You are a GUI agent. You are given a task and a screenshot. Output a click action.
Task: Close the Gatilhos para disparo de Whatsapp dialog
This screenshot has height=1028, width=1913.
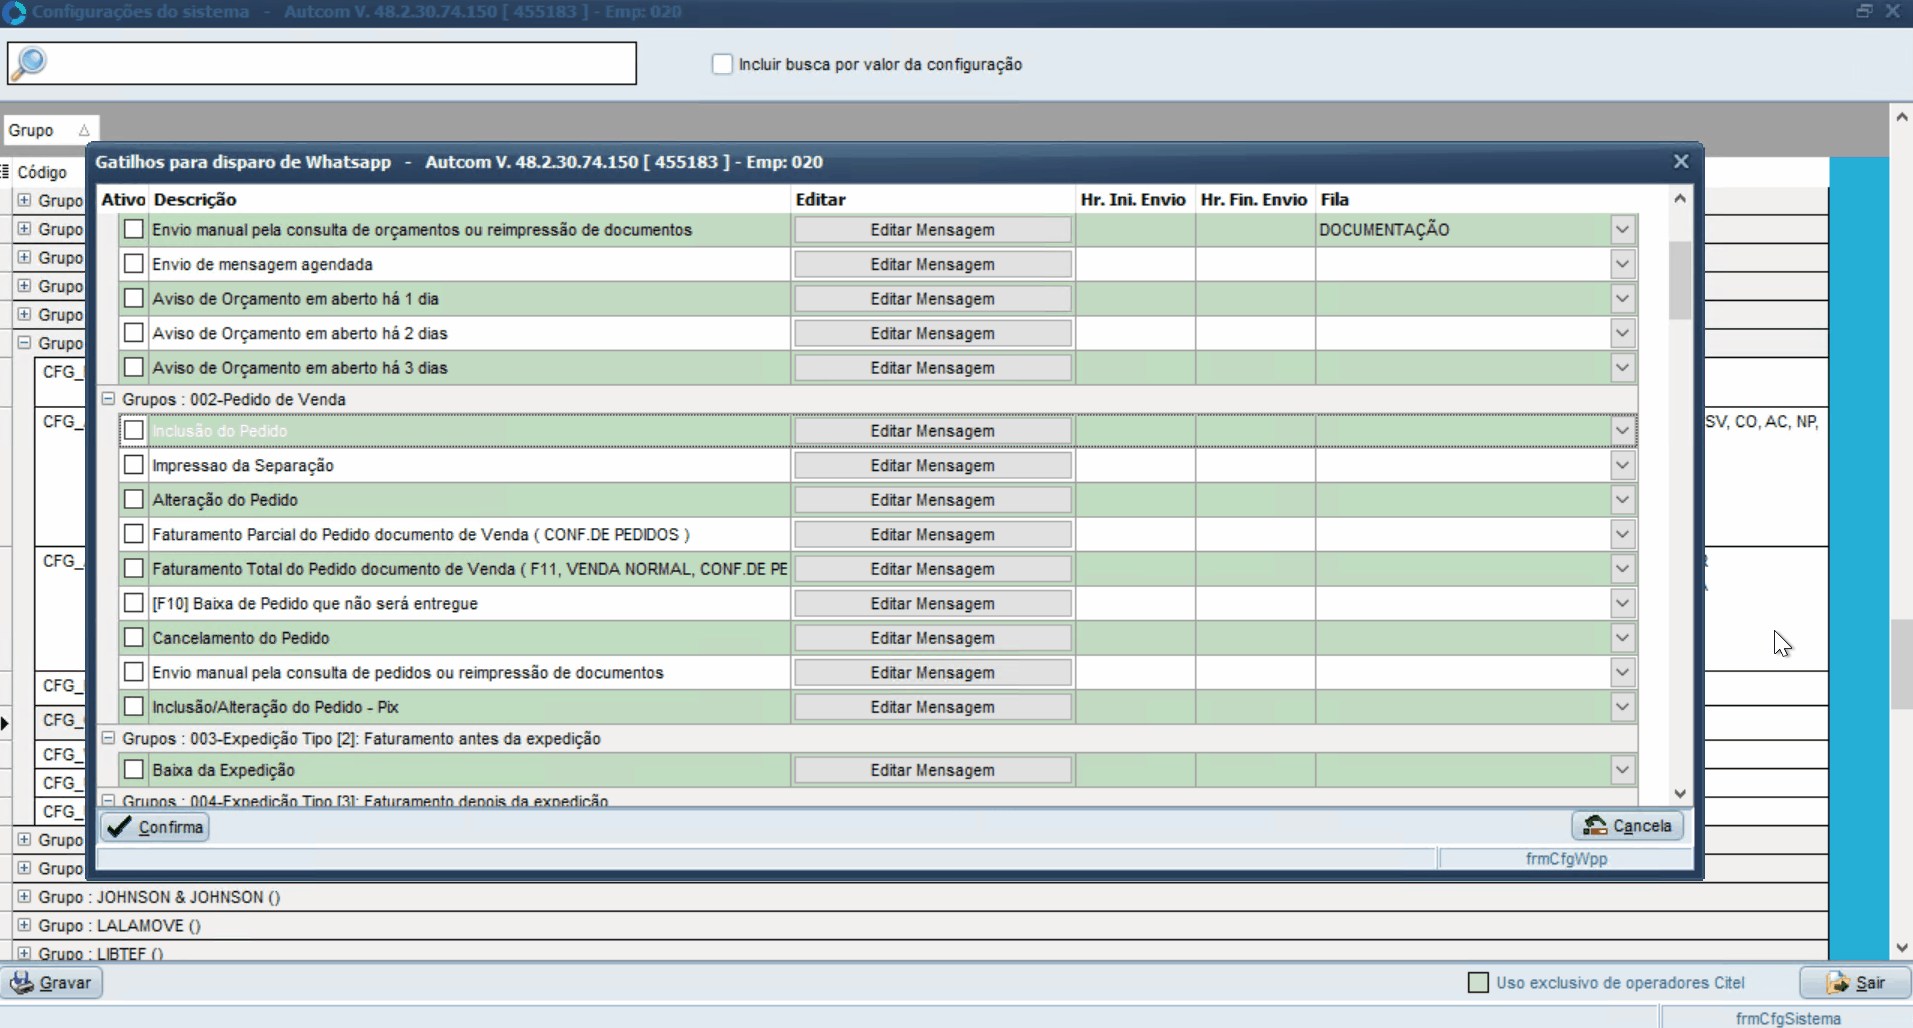[1681, 162]
